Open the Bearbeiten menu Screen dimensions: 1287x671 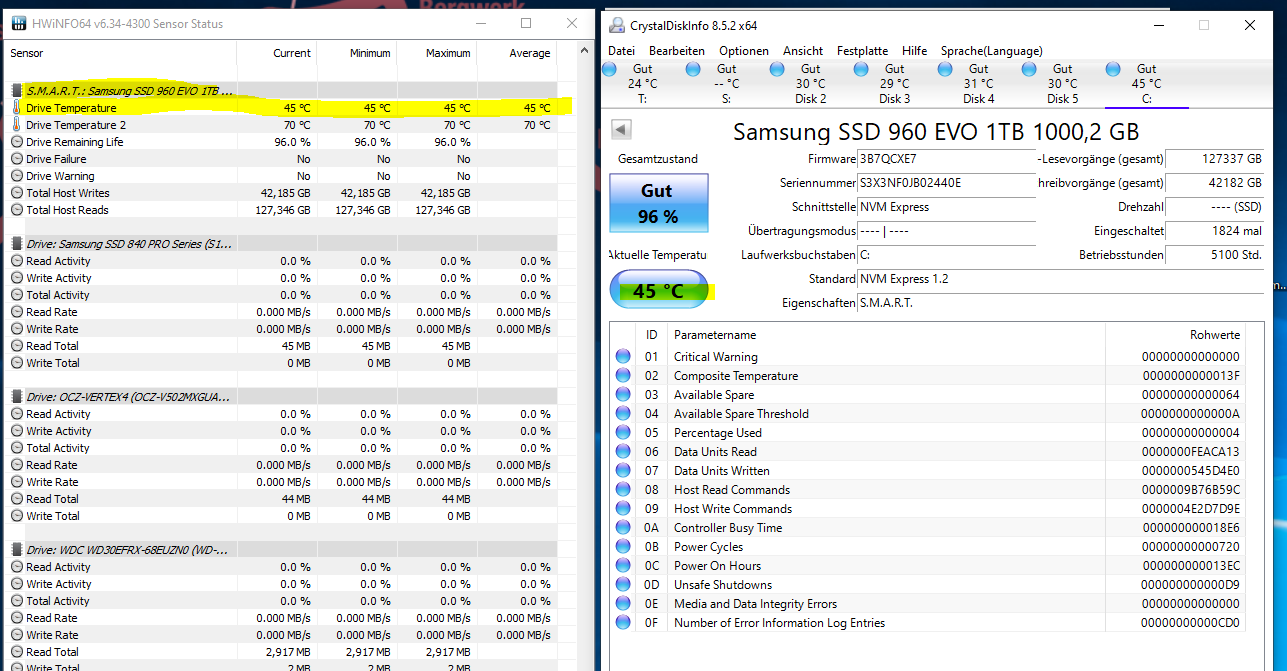676,50
